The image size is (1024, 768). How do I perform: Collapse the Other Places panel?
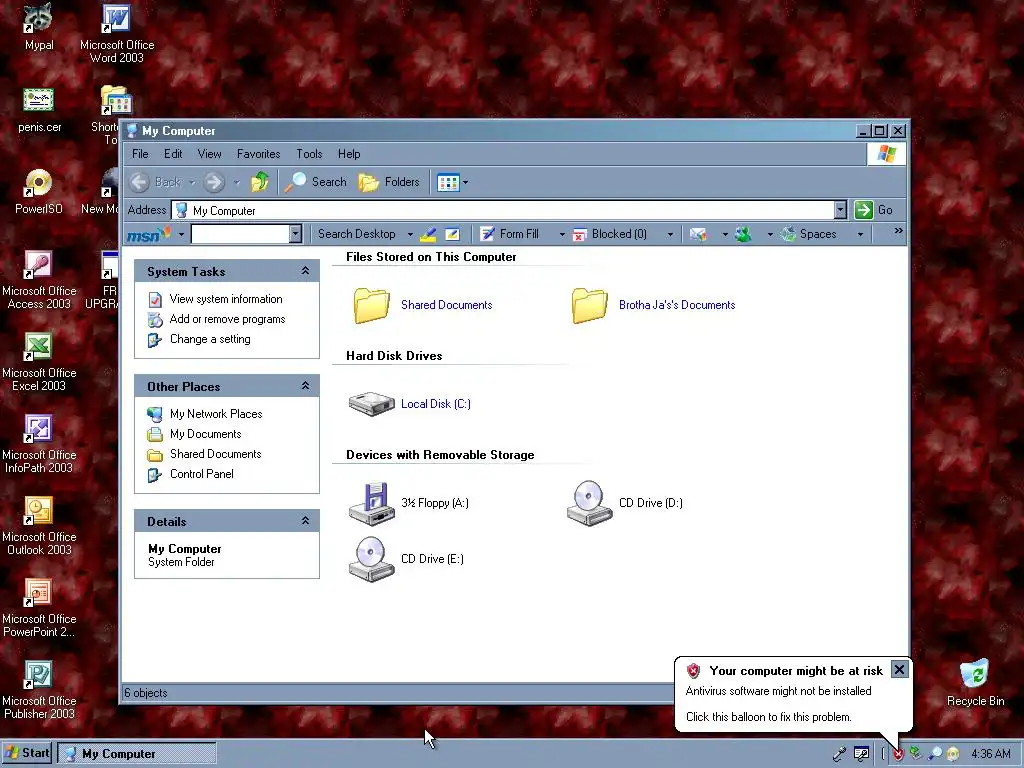pos(305,385)
